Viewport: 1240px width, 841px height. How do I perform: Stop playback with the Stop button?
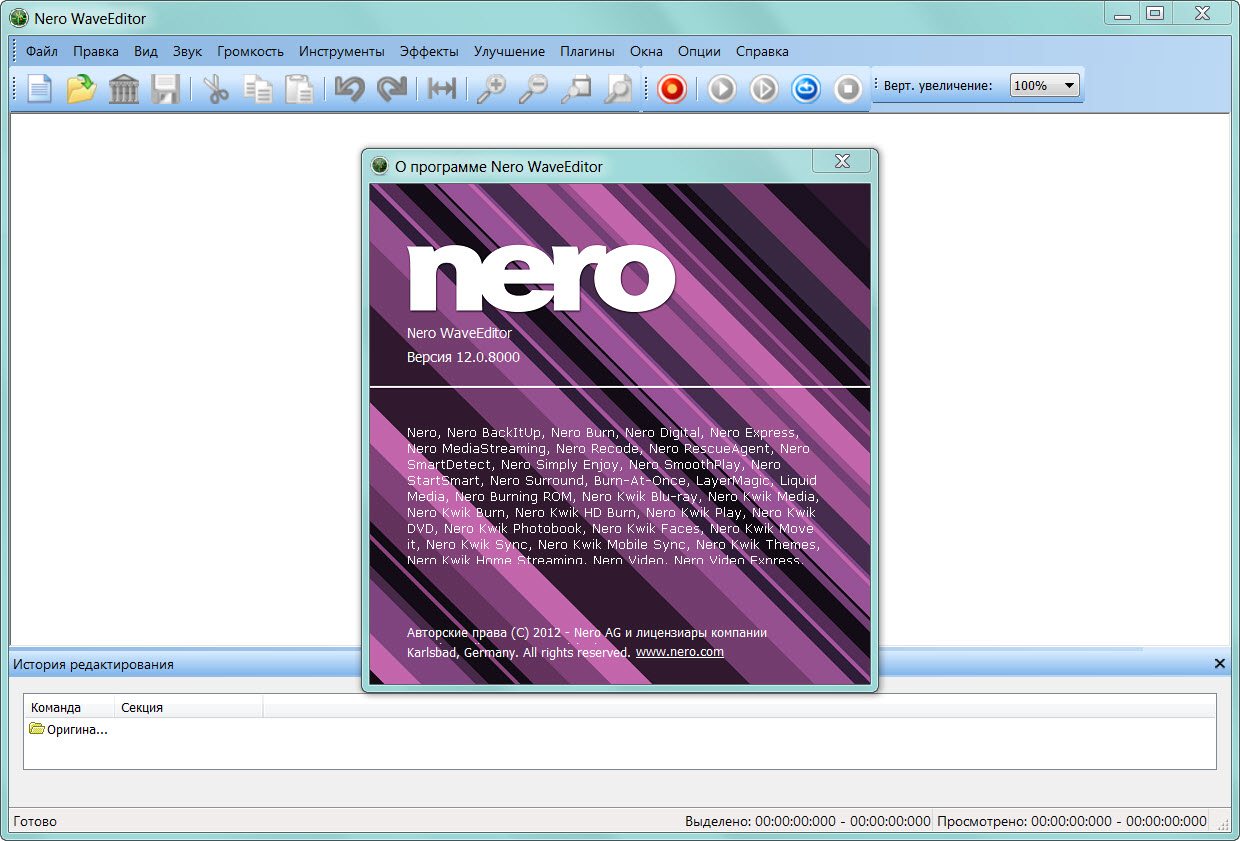coord(848,89)
